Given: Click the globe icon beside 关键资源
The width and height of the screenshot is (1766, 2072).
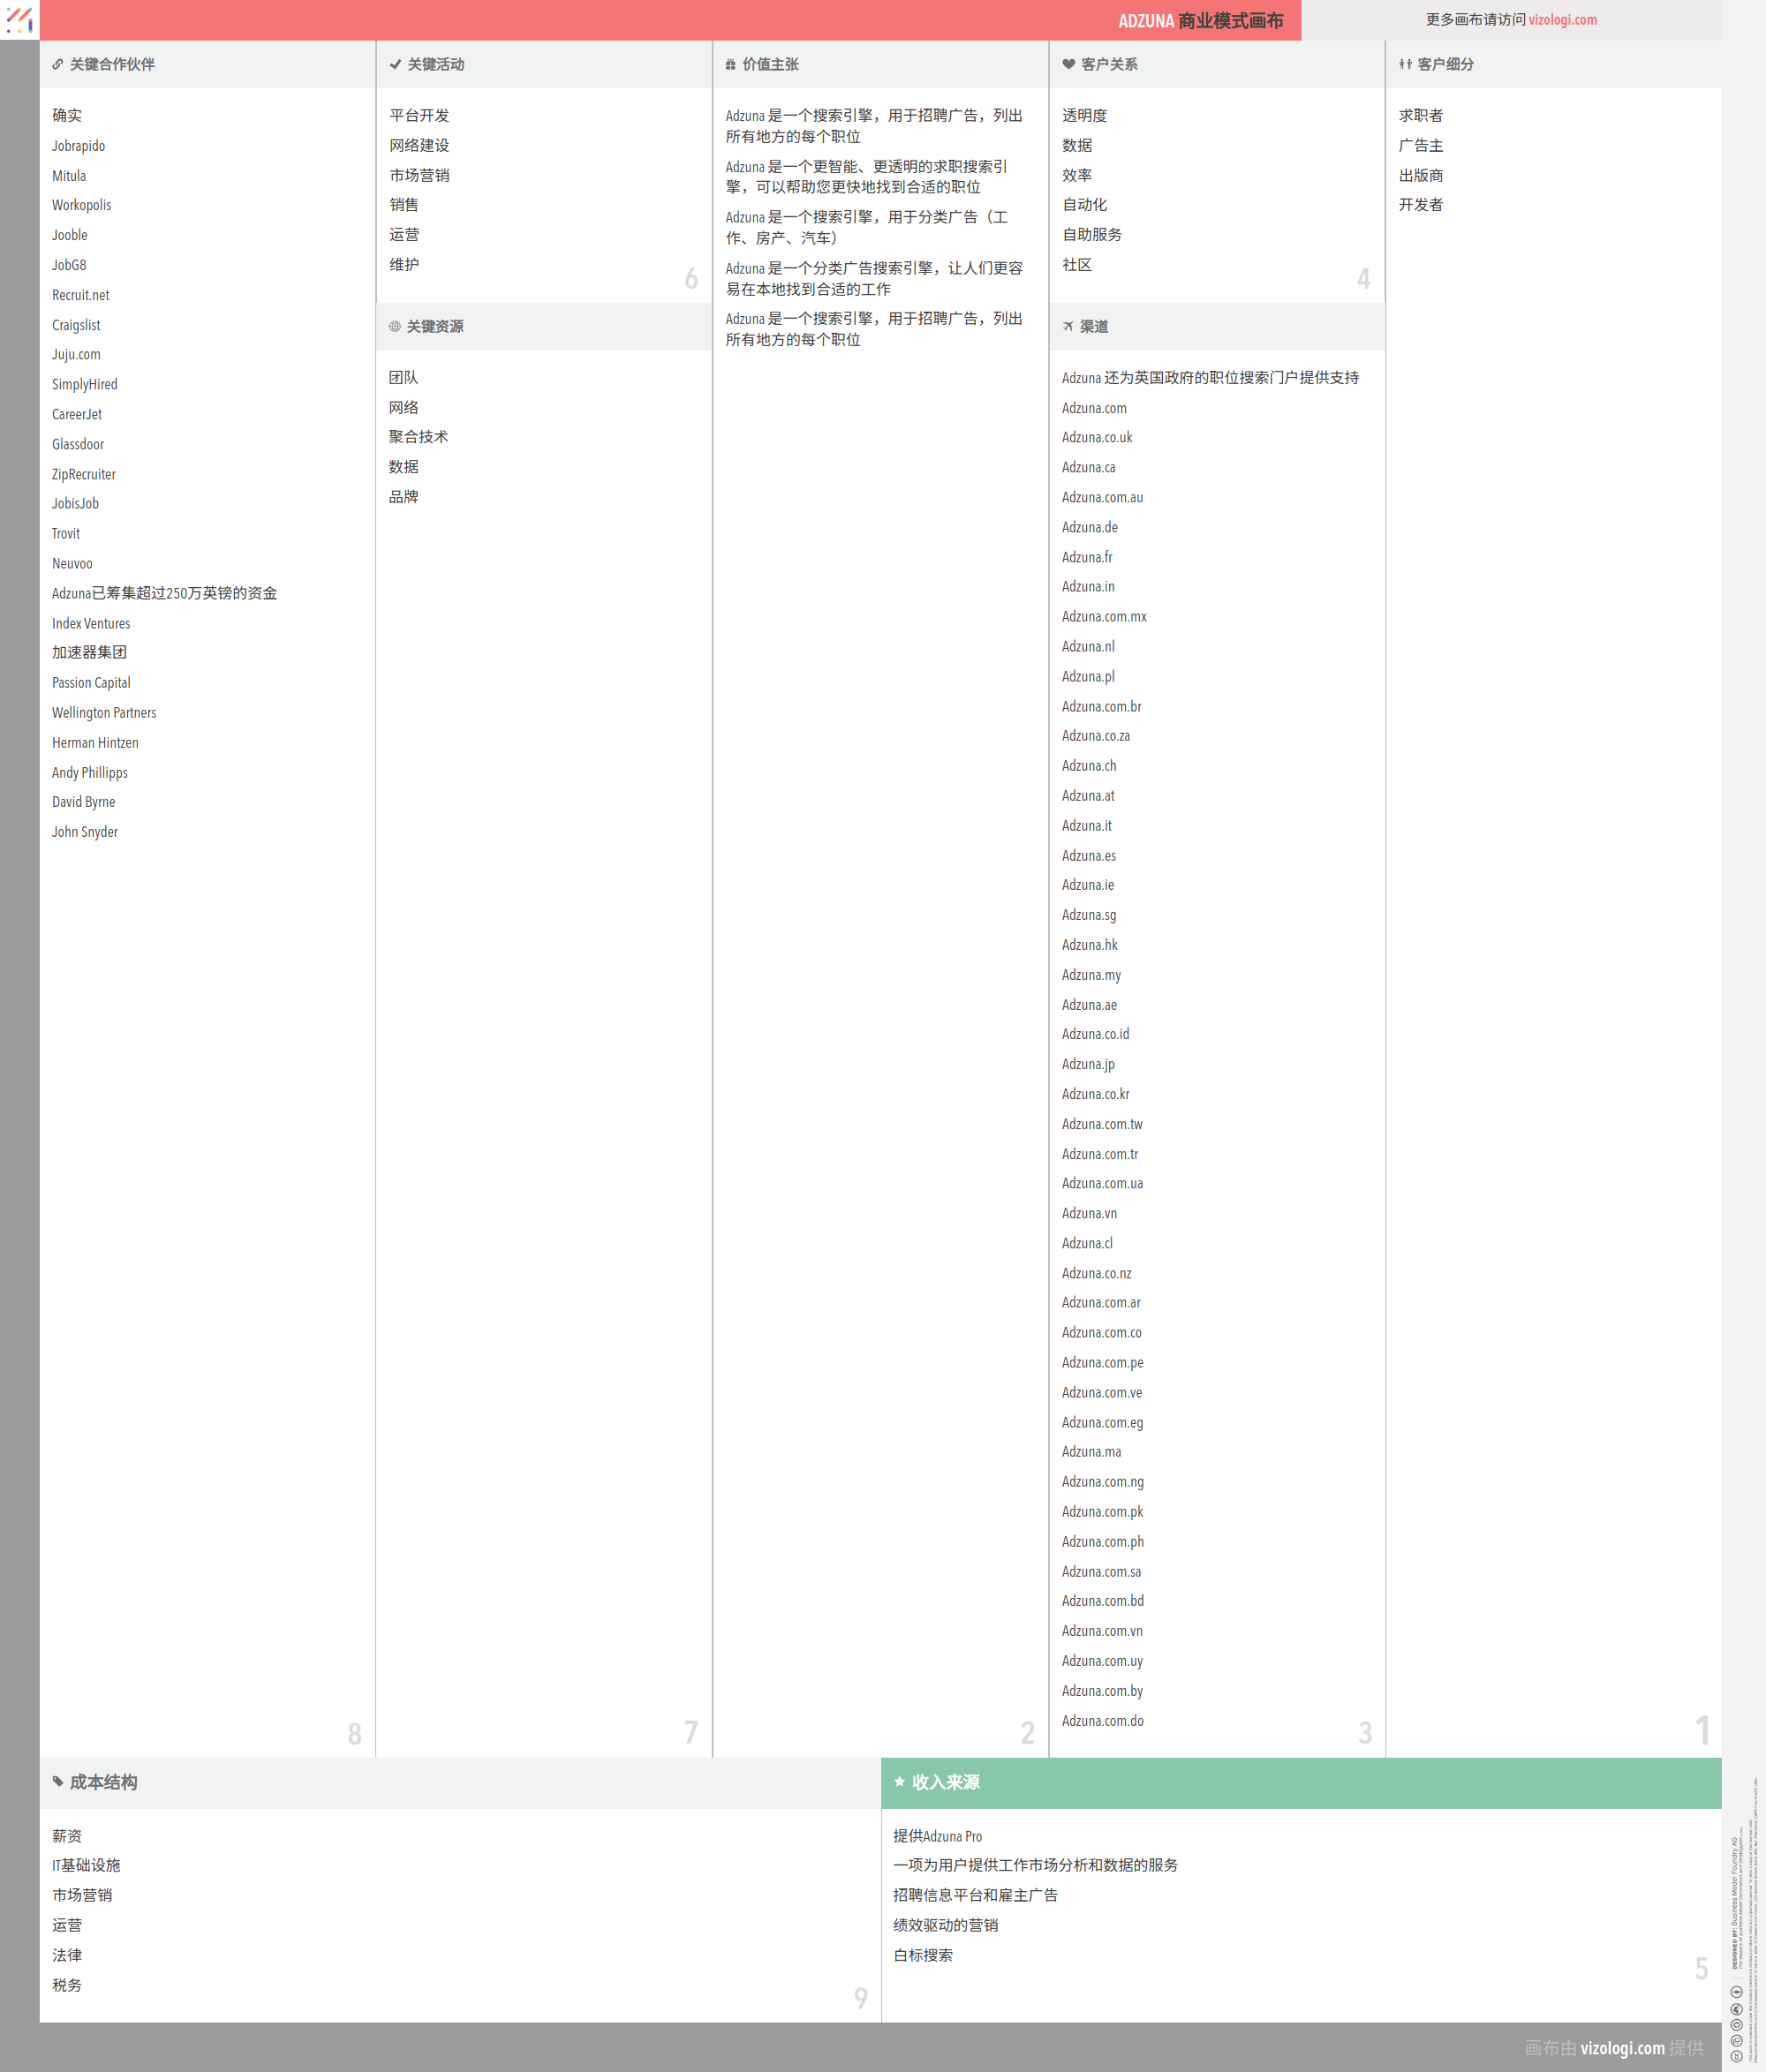Looking at the screenshot, I should [x=395, y=326].
